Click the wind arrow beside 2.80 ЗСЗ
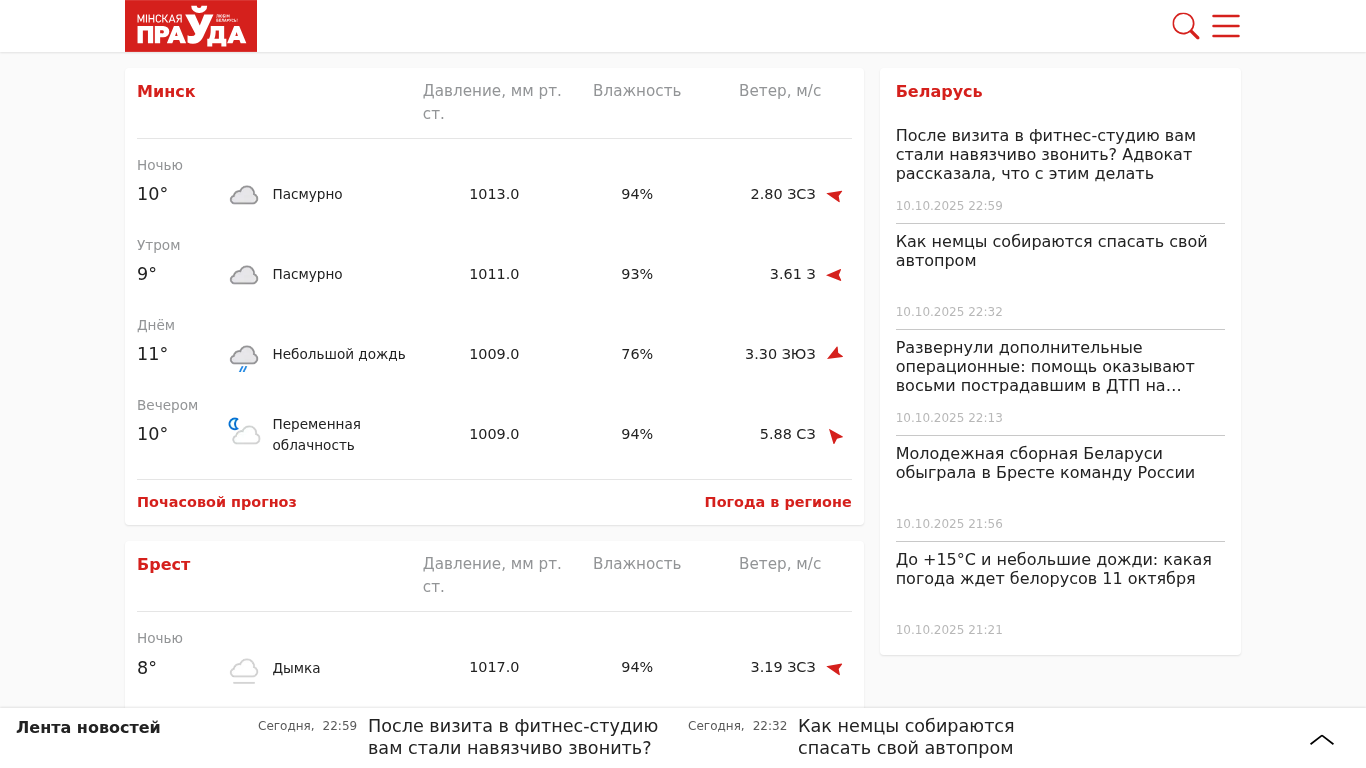 pos(834,195)
